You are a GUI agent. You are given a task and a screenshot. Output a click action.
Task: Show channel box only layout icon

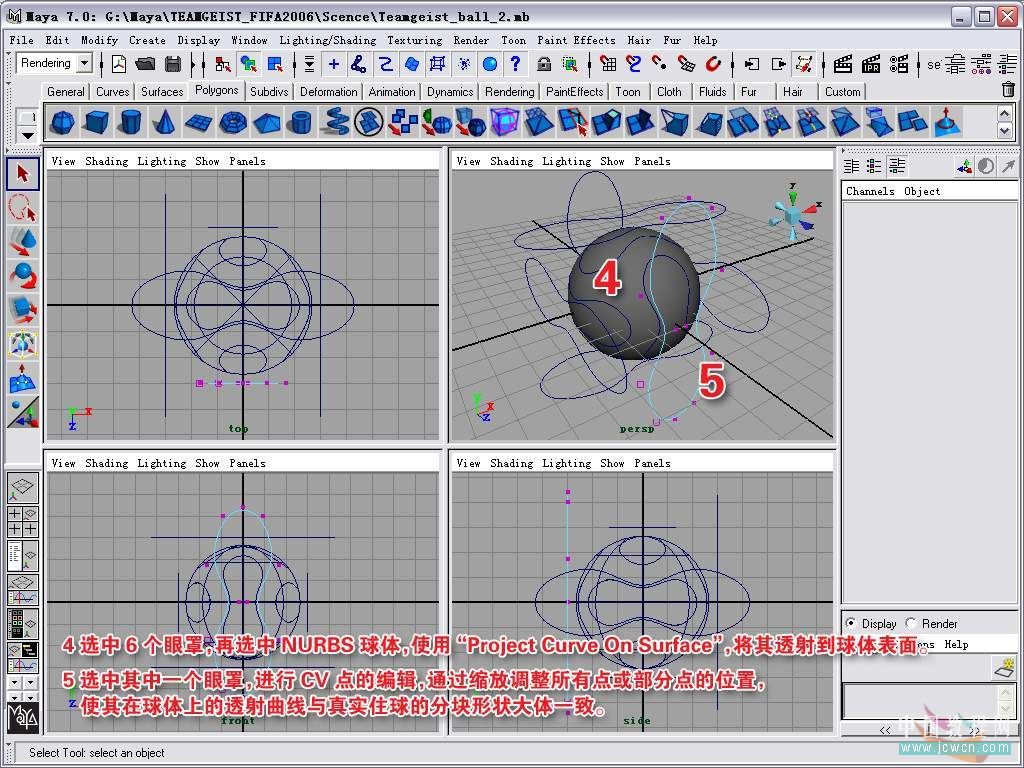click(x=852, y=166)
